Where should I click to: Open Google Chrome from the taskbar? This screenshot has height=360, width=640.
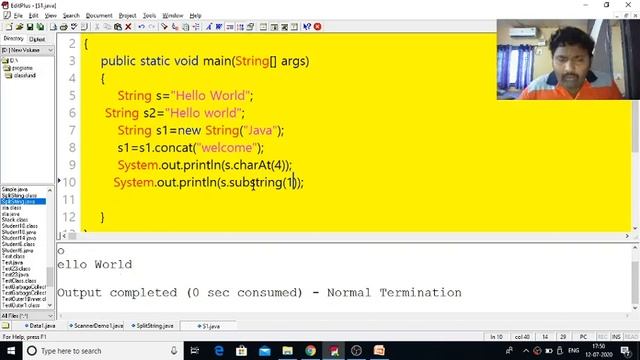pos(311,351)
